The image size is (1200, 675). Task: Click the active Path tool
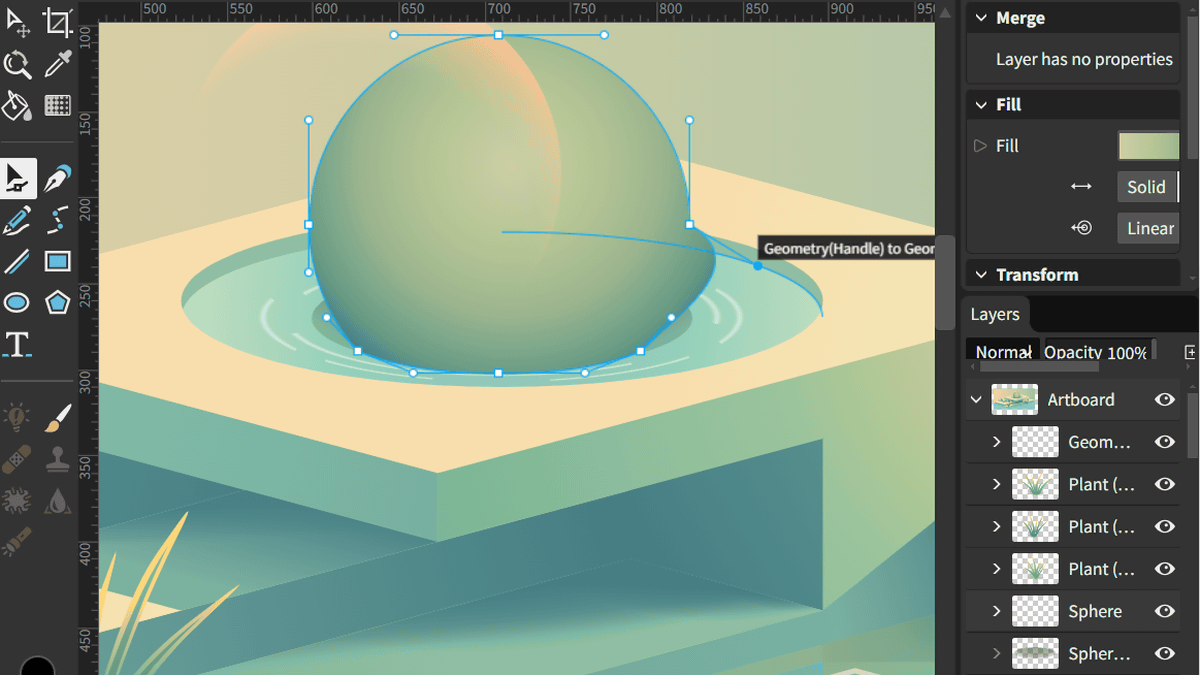pos(18,179)
